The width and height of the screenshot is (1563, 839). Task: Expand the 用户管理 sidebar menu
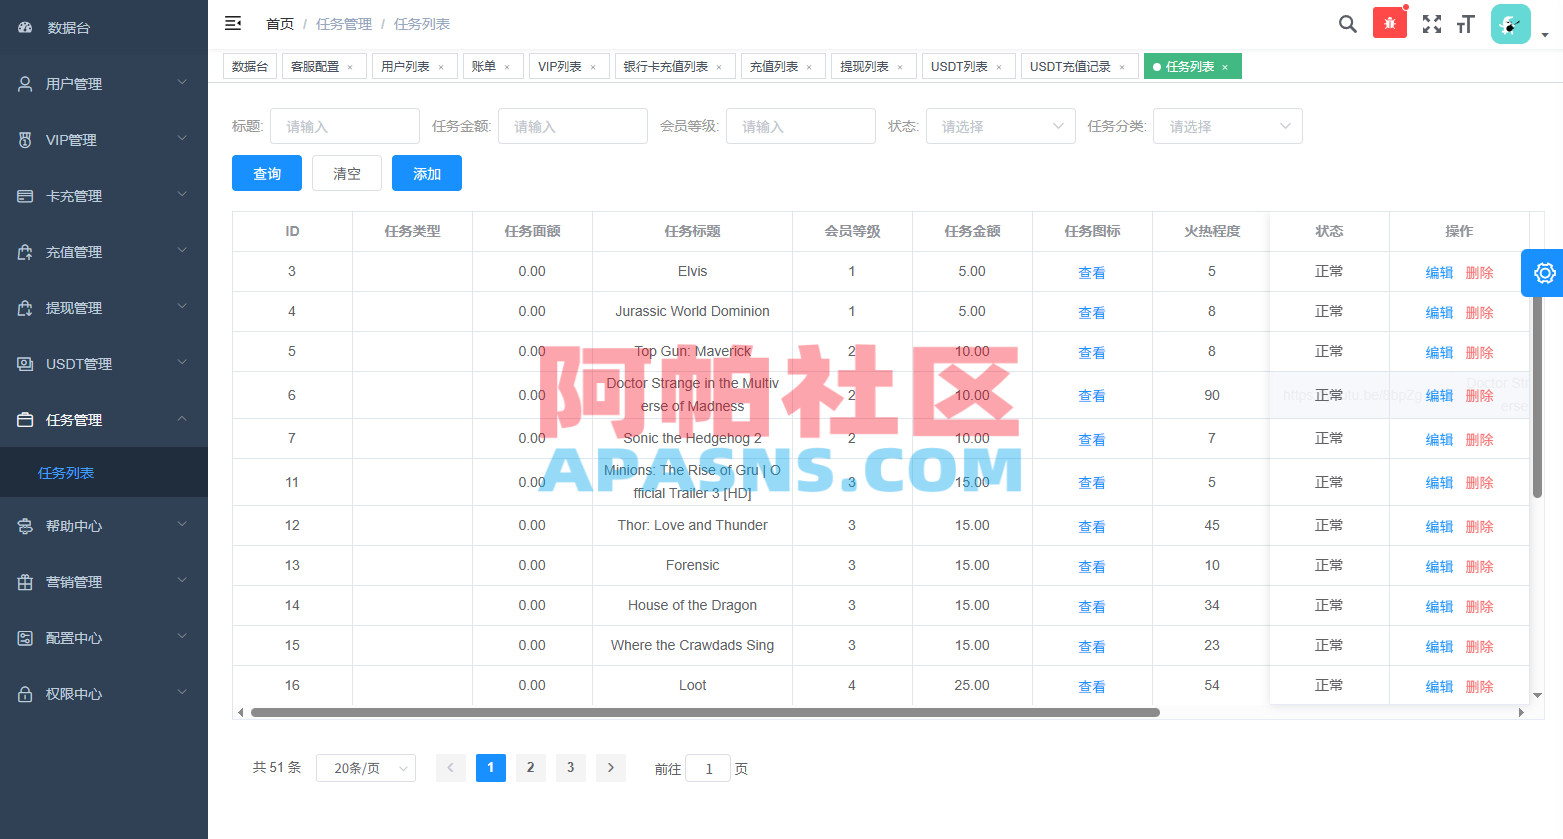click(104, 84)
